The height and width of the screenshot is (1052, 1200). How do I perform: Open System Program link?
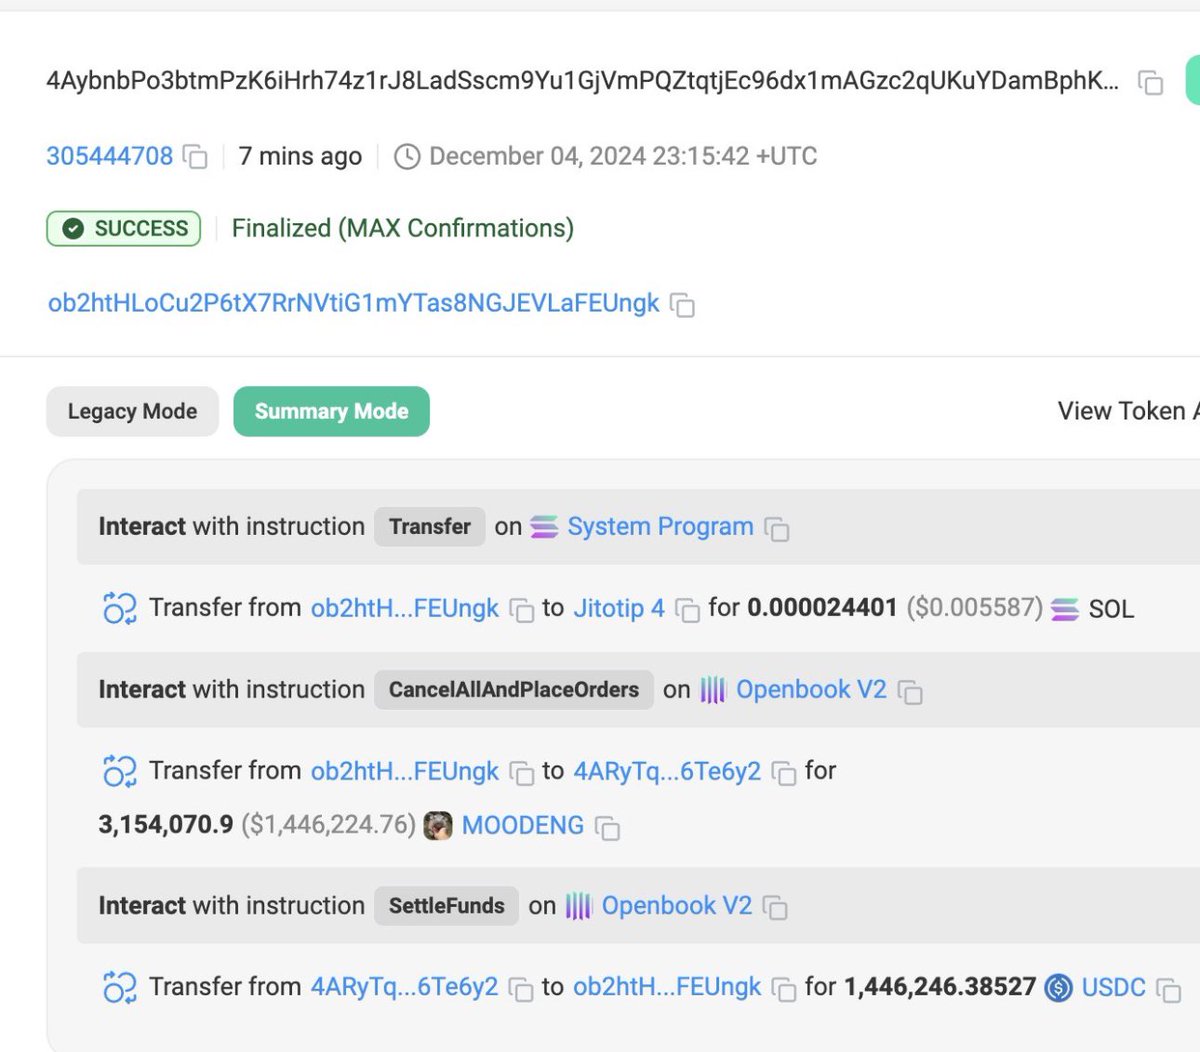coord(660,526)
